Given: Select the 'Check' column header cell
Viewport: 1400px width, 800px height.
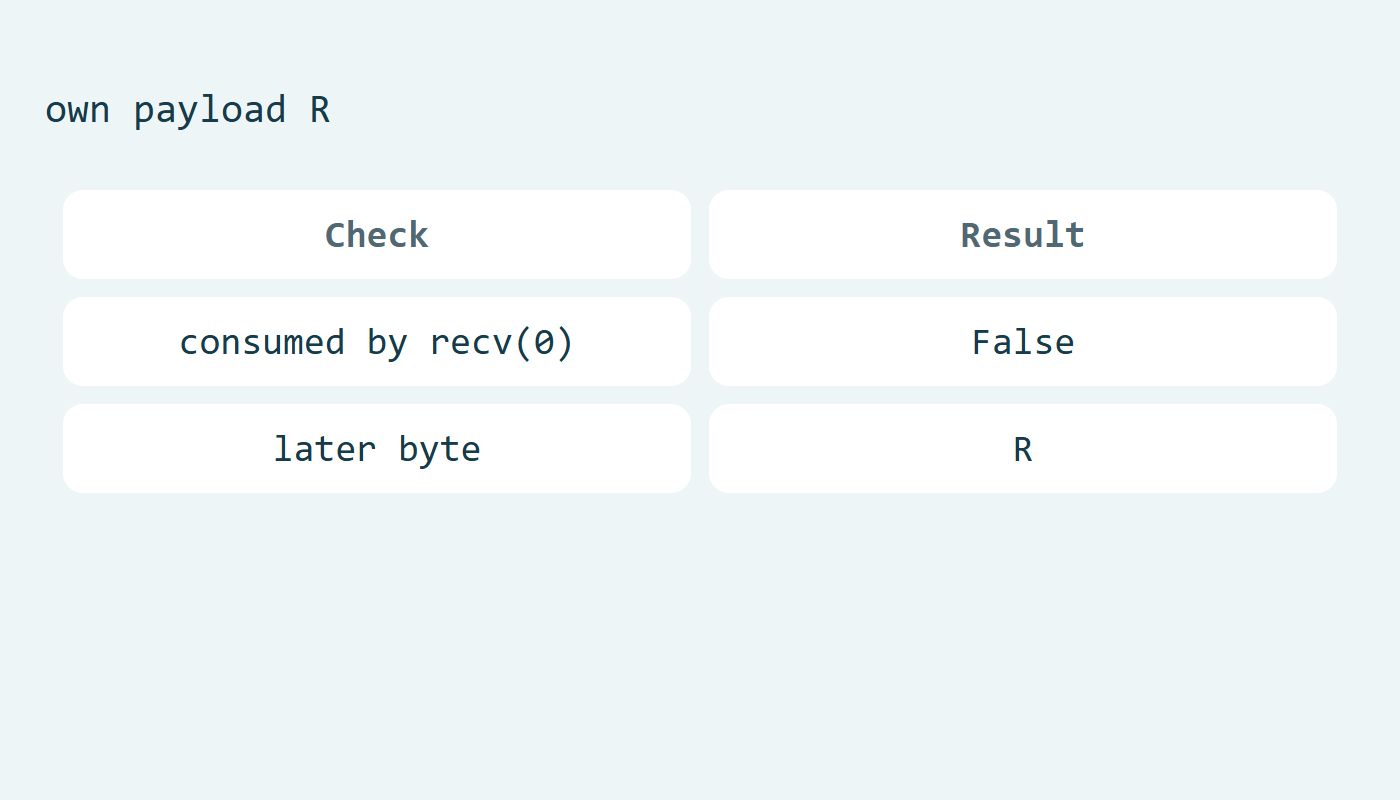Looking at the screenshot, I should point(377,234).
